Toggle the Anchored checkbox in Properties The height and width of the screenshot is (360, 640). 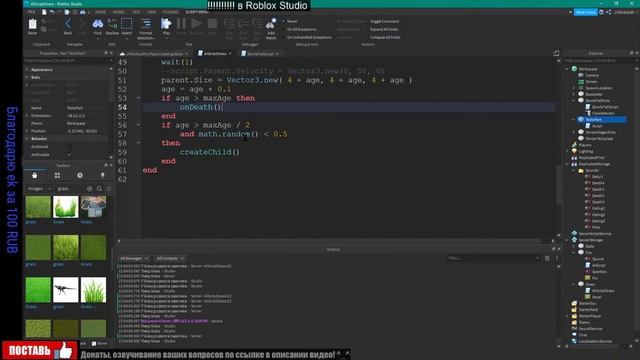click(69, 147)
